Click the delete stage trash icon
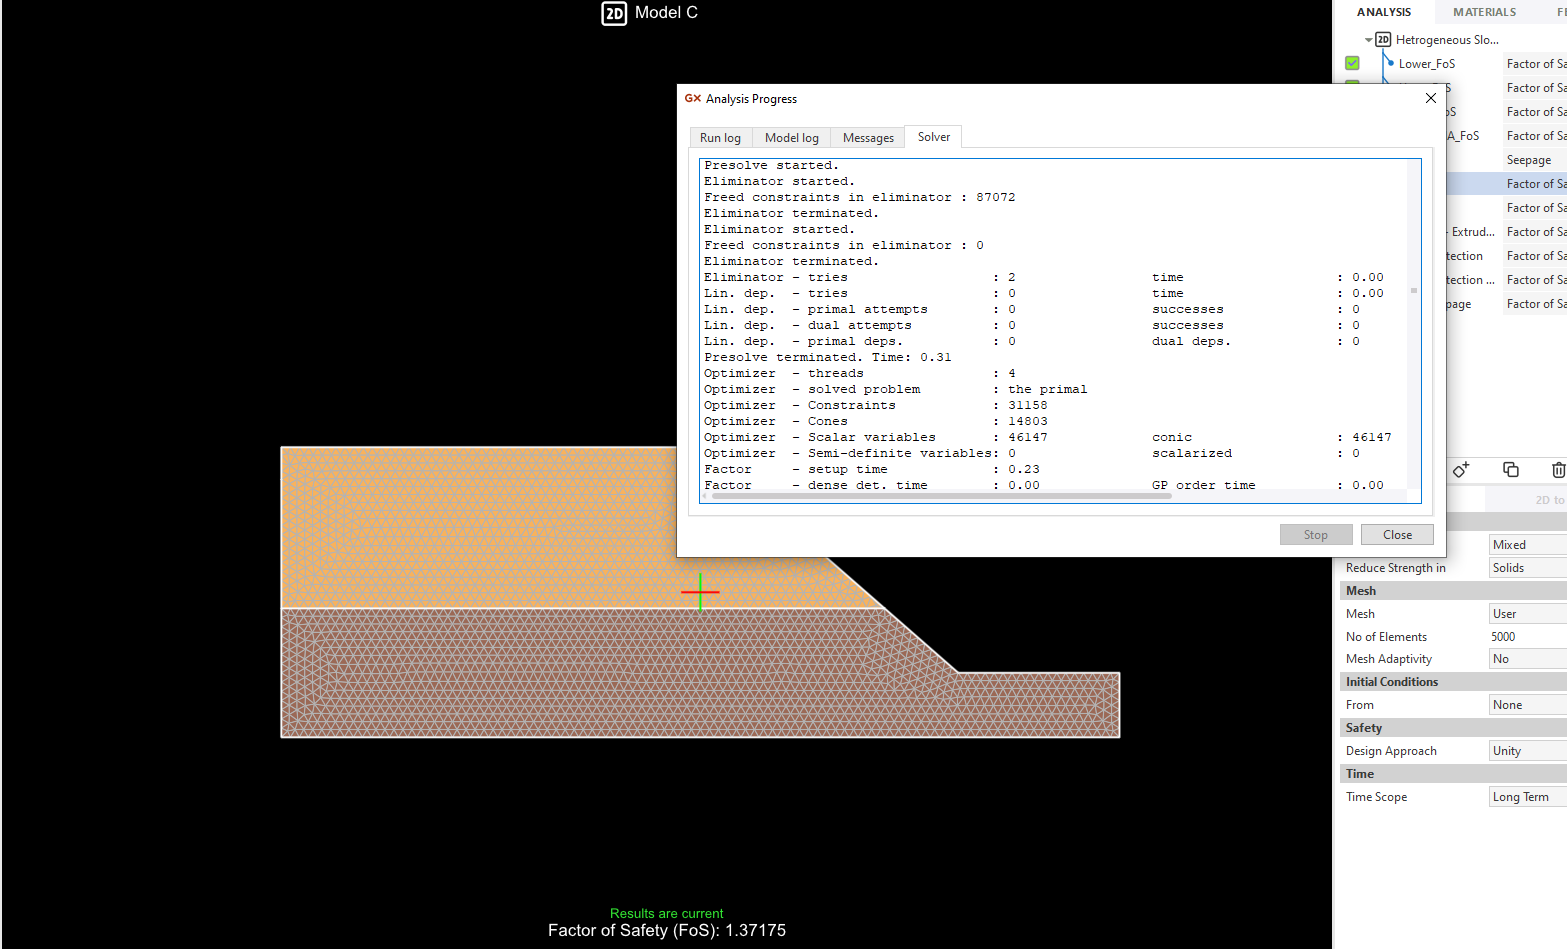 [x=1557, y=469]
